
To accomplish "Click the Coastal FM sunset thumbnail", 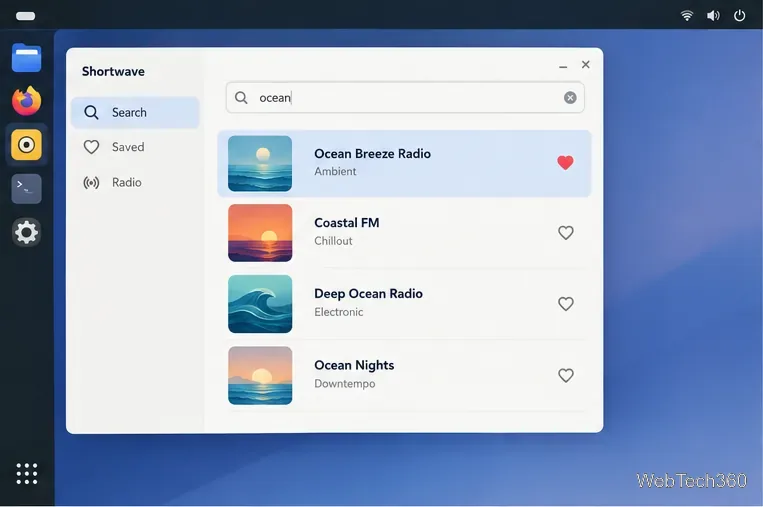I will [x=260, y=233].
